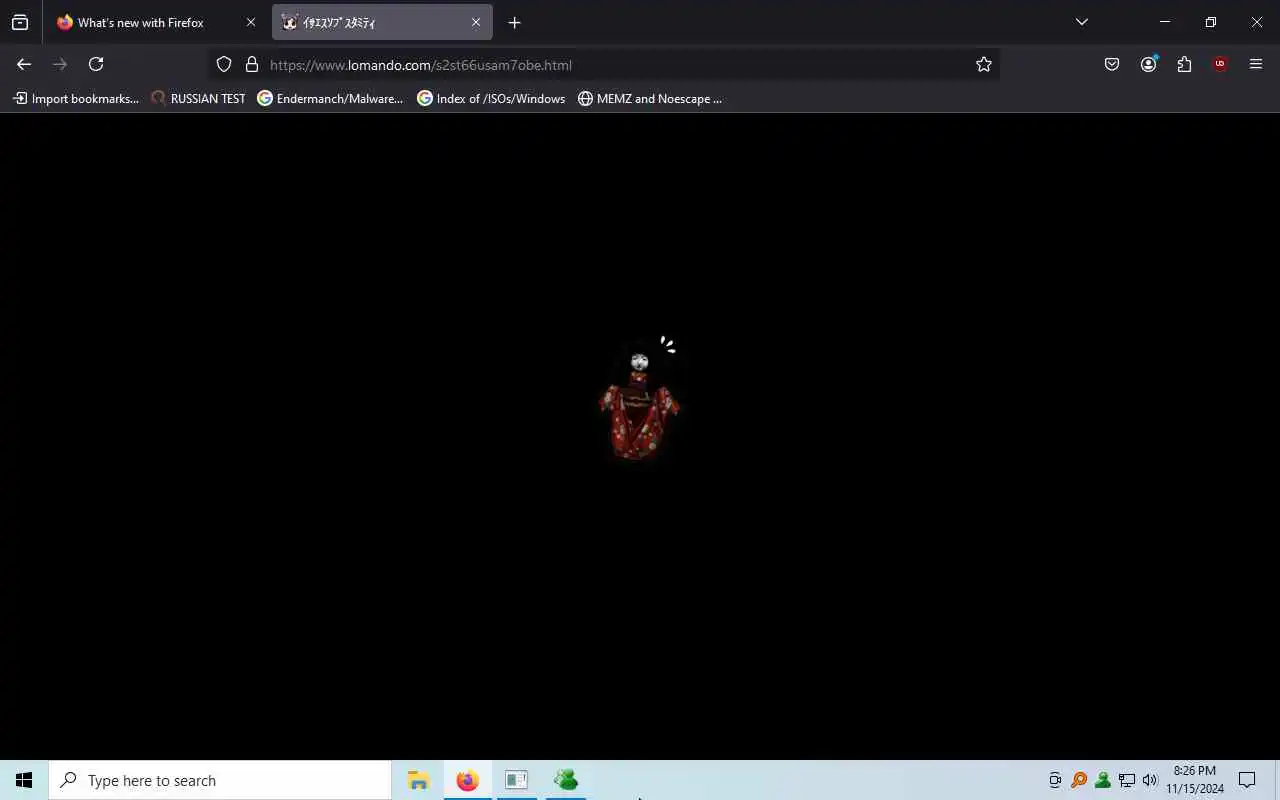
Task: Open green figure app on taskbar
Action: (x=566, y=780)
